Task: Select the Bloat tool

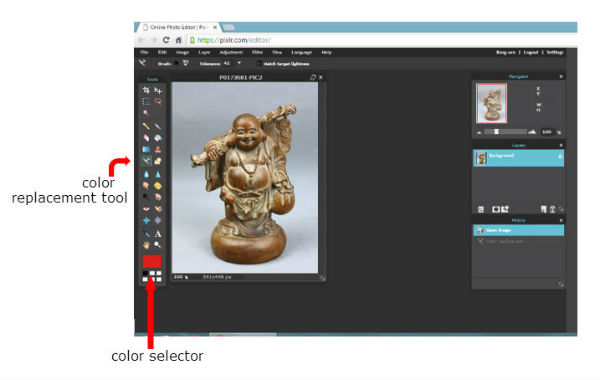Action: (x=146, y=220)
